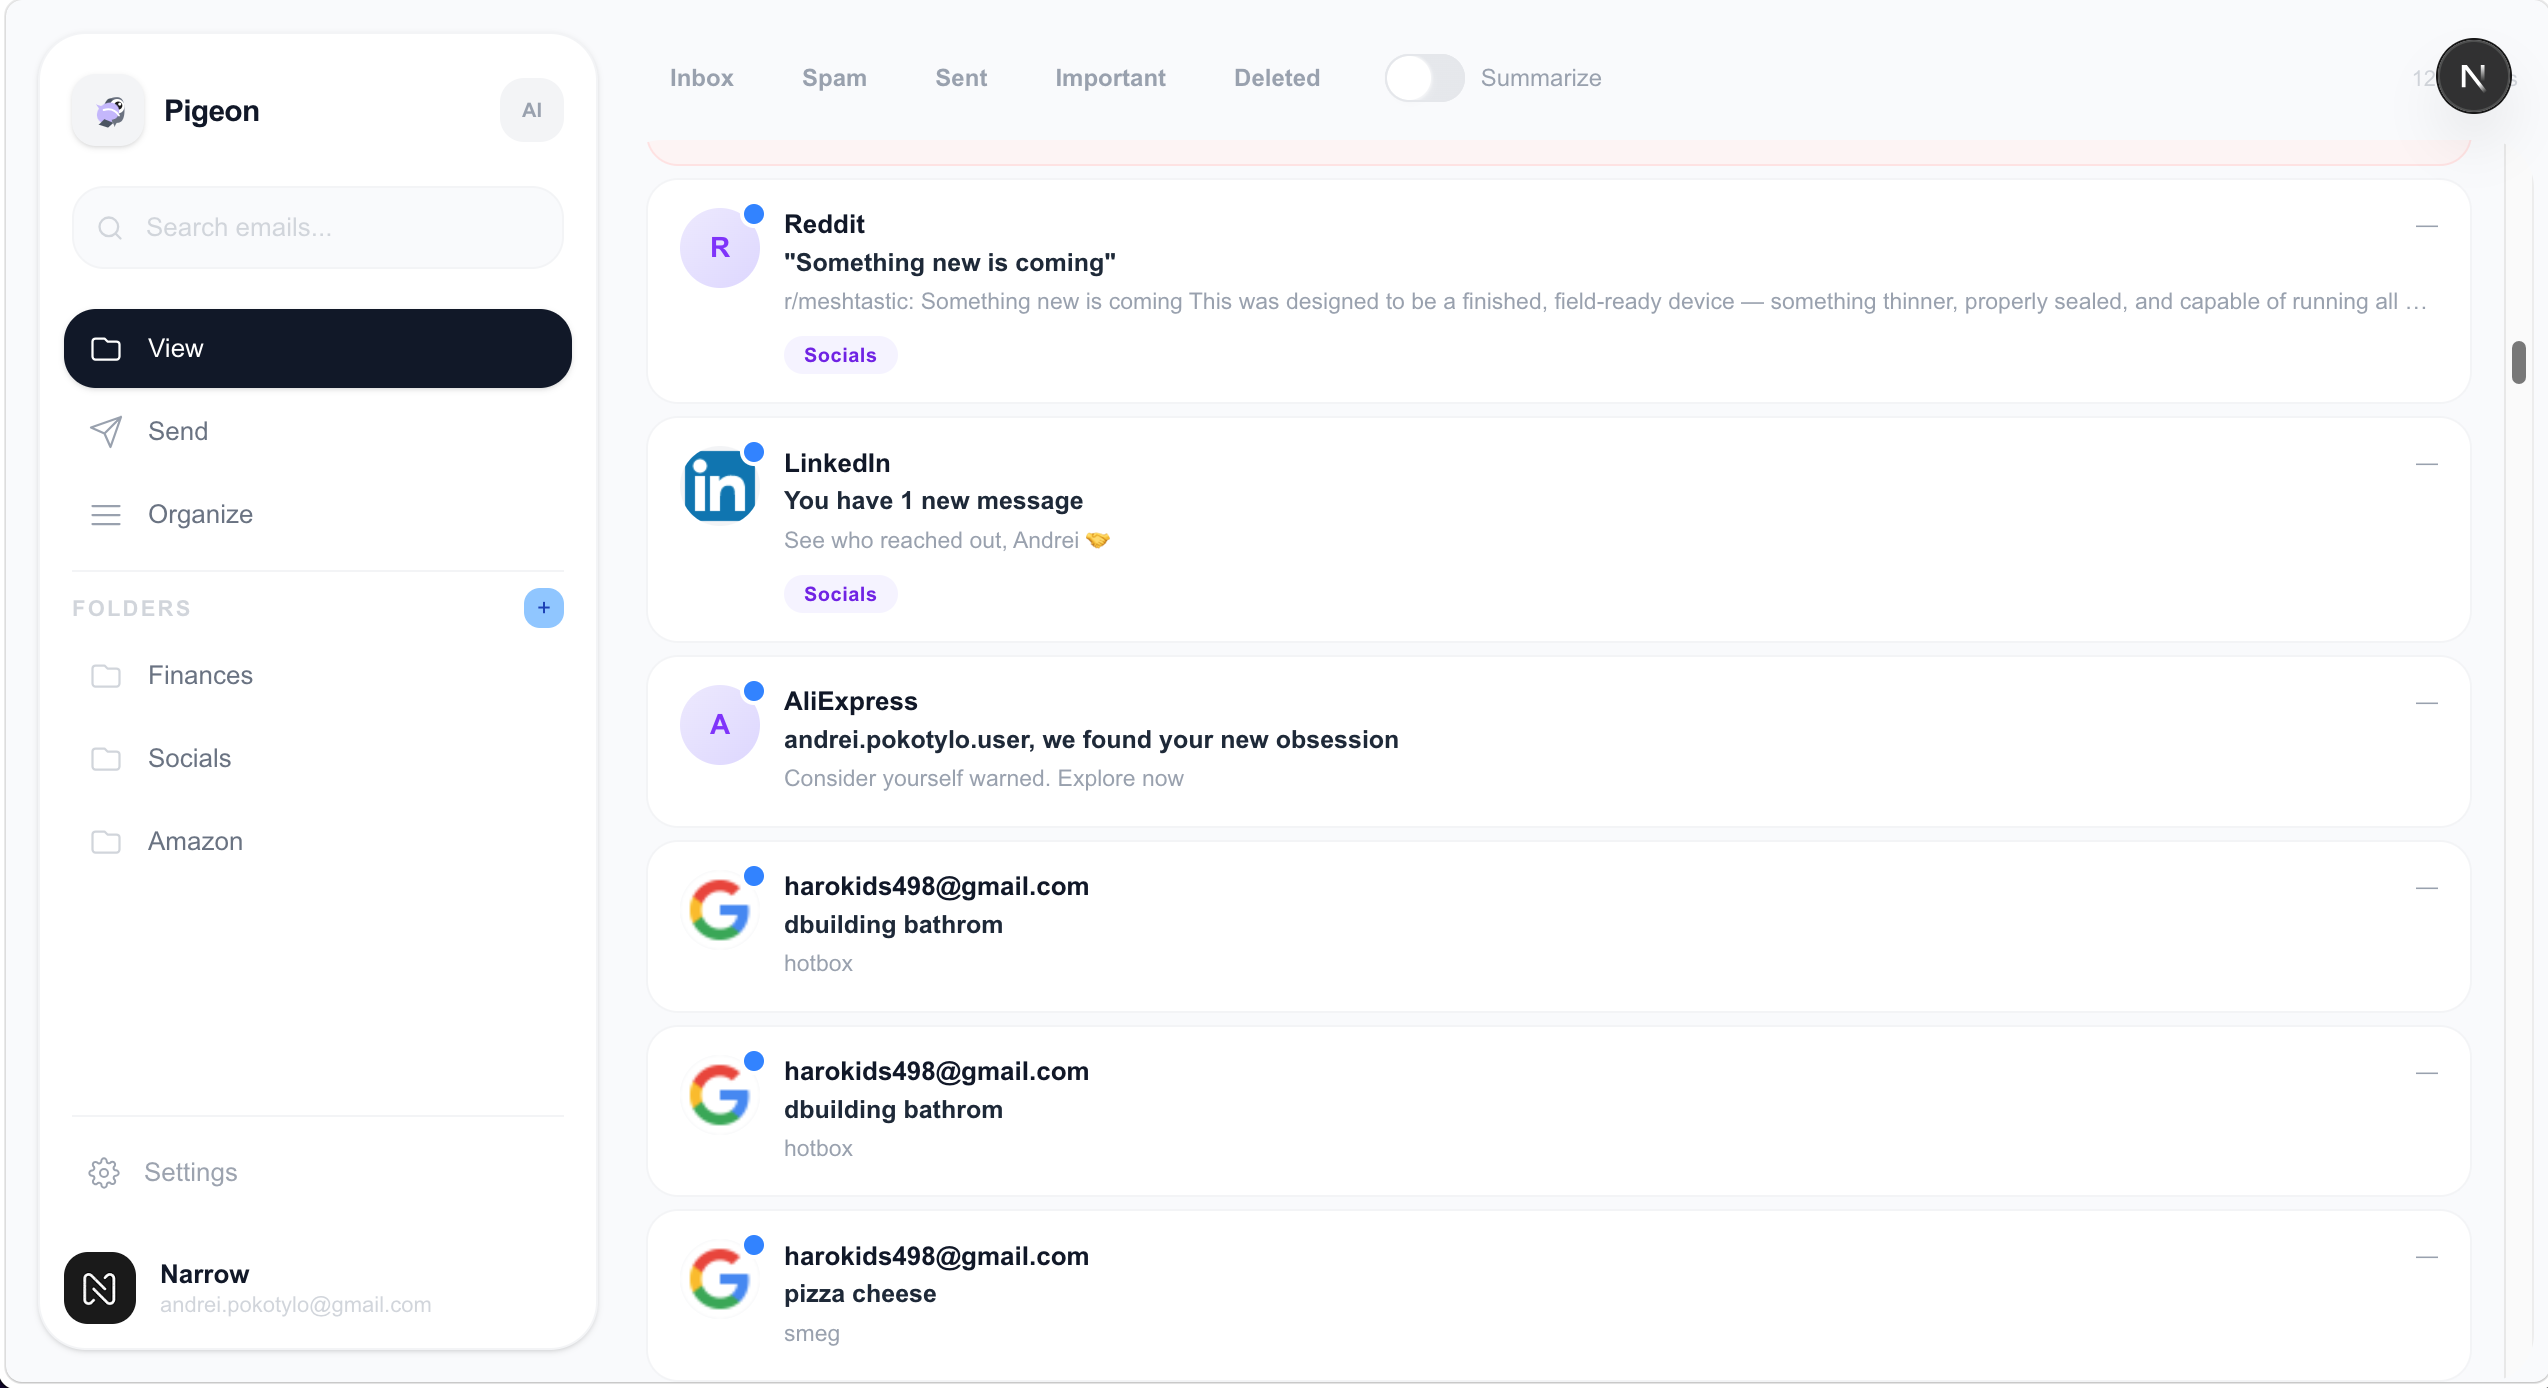Open the round N profile avatar at the top right
This screenshot has width=2548, height=1388.
tap(2472, 77)
